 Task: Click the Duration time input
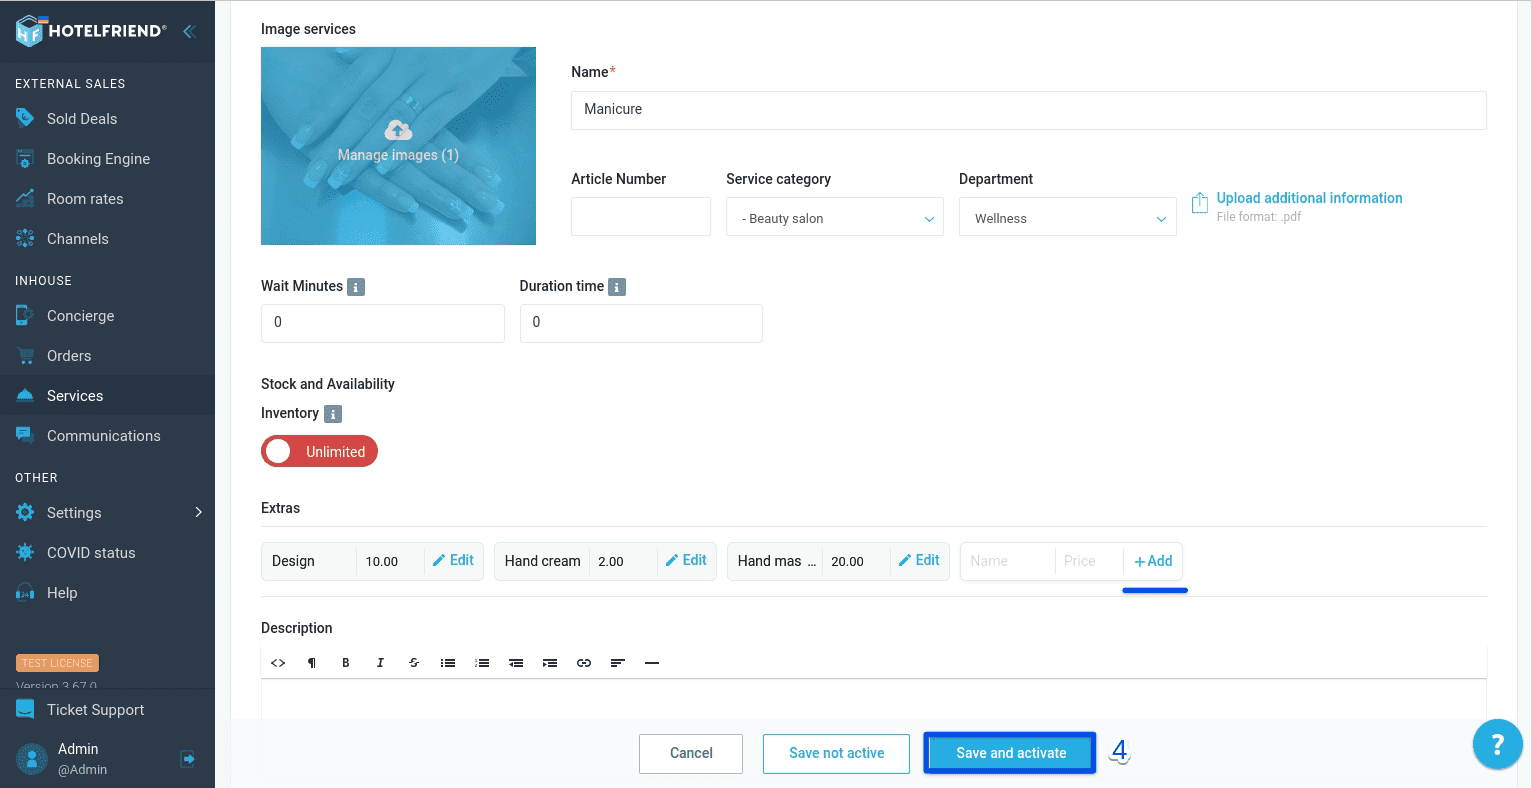[x=641, y=323]
